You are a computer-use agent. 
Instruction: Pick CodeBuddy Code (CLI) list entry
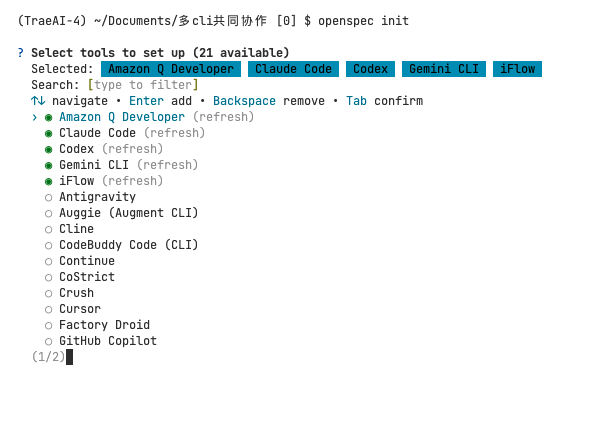(x=128, y=245)
